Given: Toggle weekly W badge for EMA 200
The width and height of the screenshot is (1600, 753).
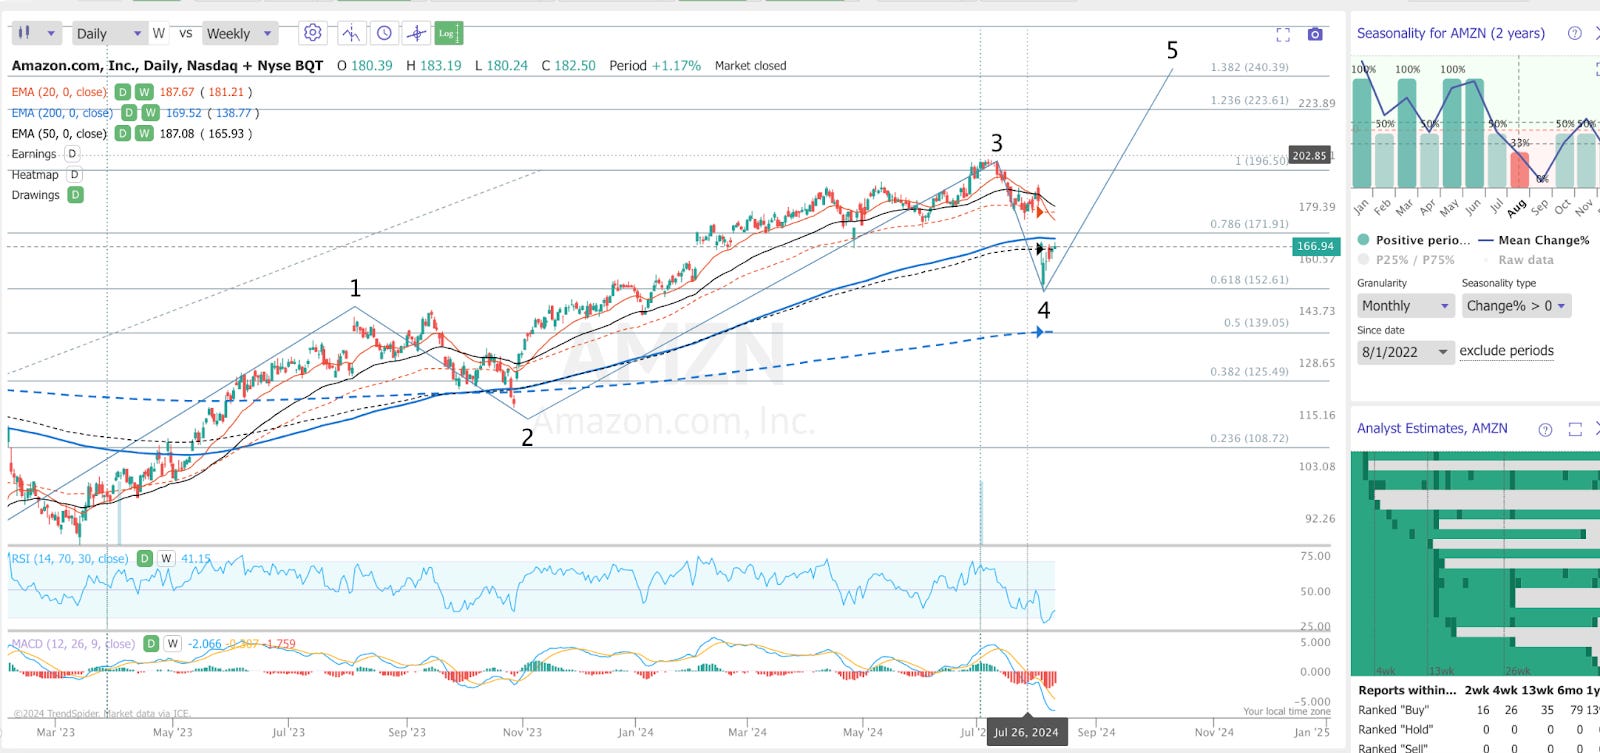Looking at the screenshot, I should [x=150, y=113].
